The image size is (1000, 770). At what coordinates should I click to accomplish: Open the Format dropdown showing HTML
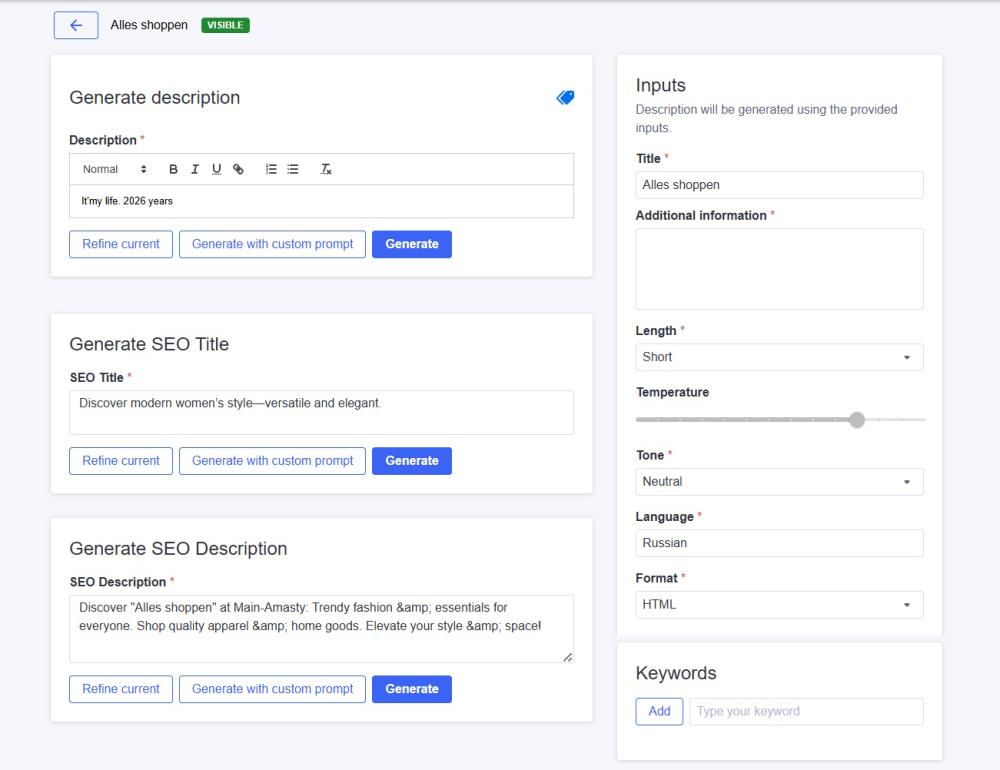779,604
